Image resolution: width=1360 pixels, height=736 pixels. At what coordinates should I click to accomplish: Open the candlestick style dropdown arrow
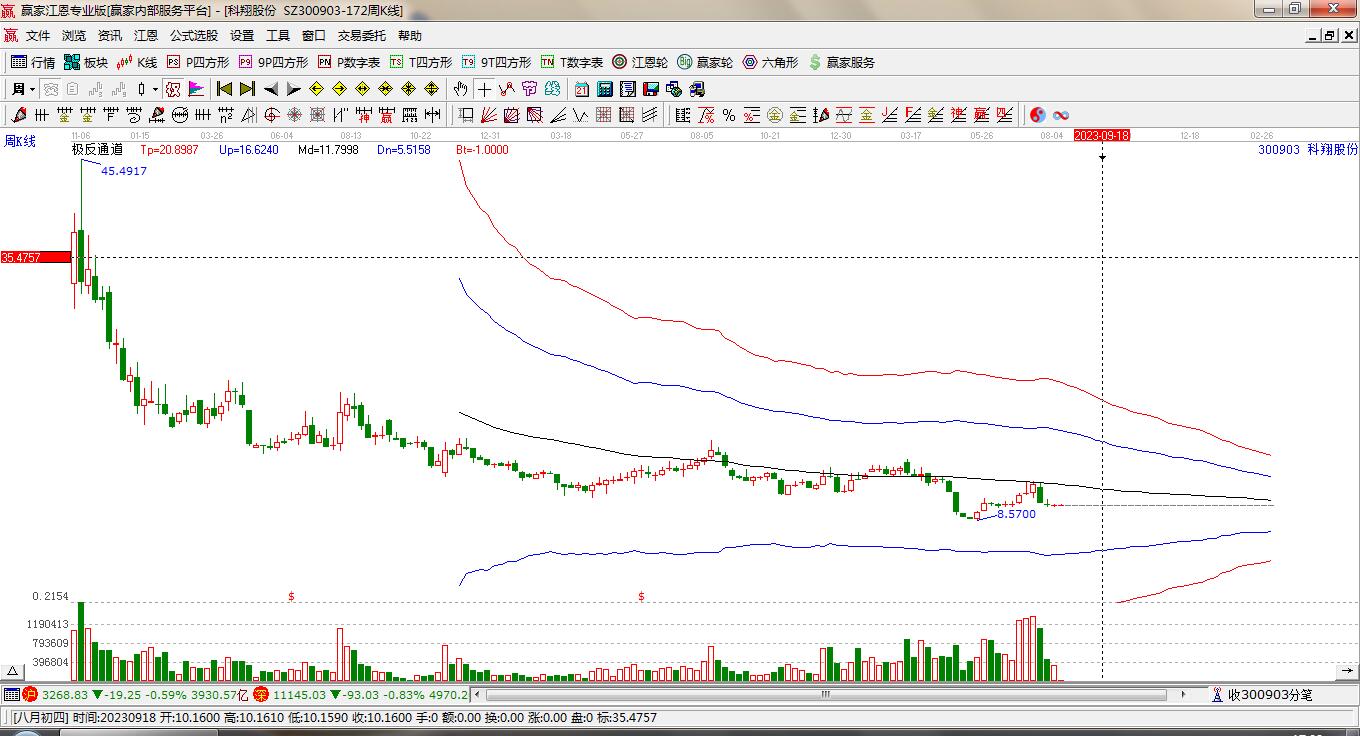coord(155,89)
